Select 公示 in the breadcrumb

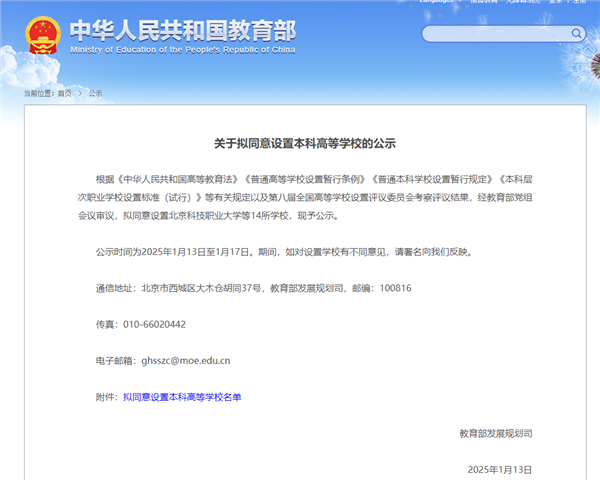[x=95, y=93]
